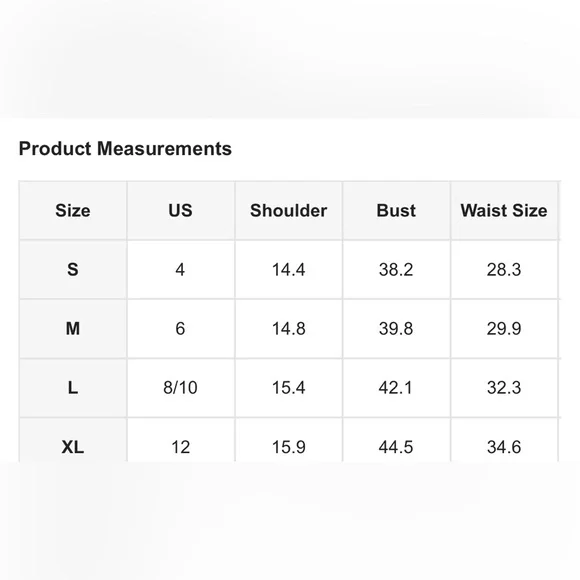Click the Waist Size column header
This screenshot has width=580, height=580.
click(x=504, y=210)
